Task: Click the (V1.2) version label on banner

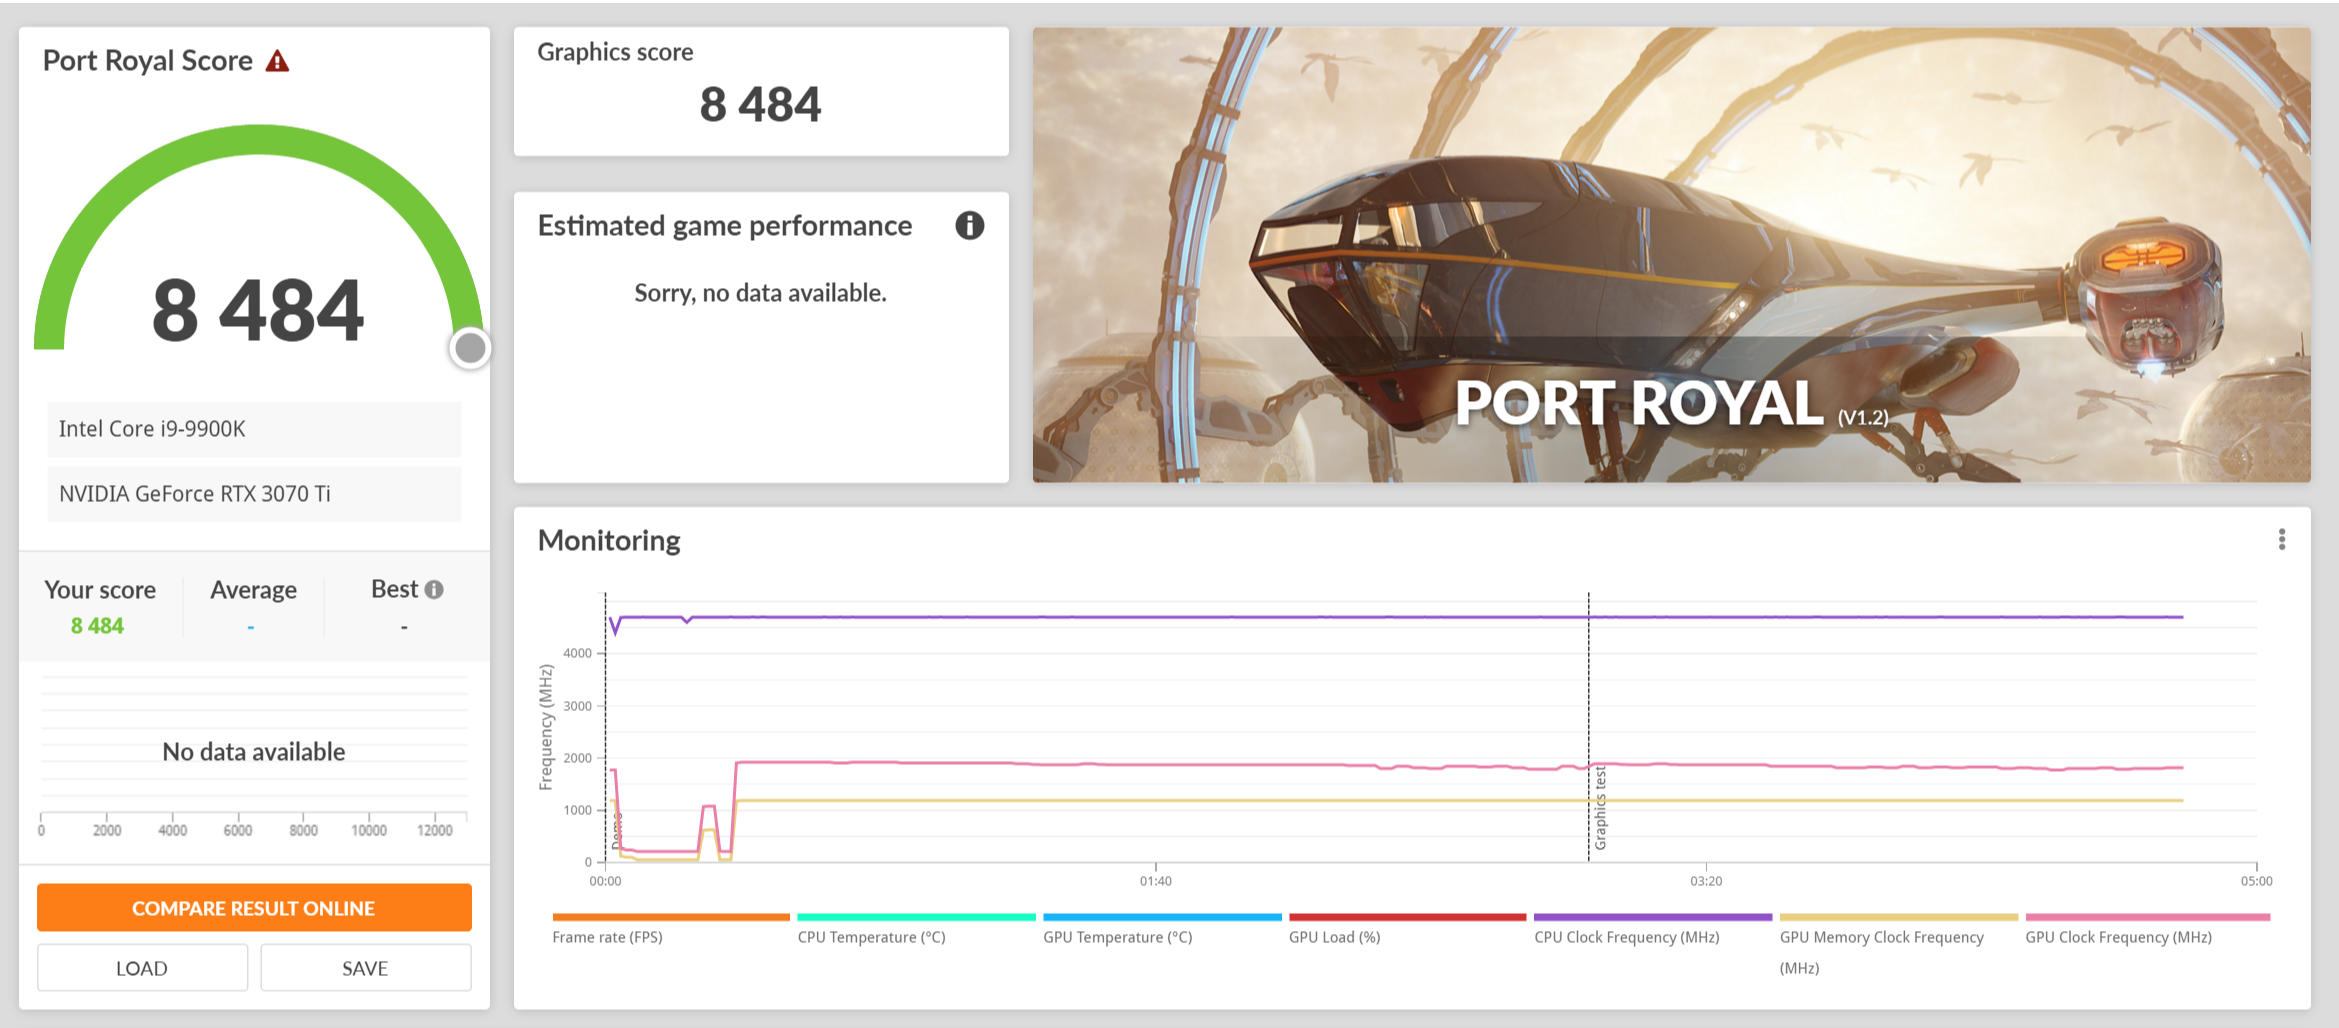Action: 1863,417
